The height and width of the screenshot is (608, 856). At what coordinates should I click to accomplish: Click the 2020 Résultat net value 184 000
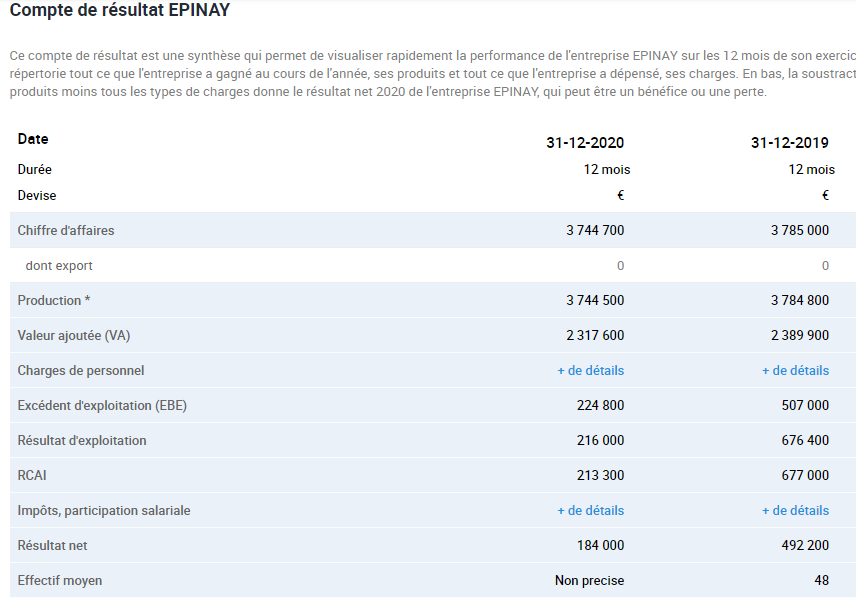[601, 545]
